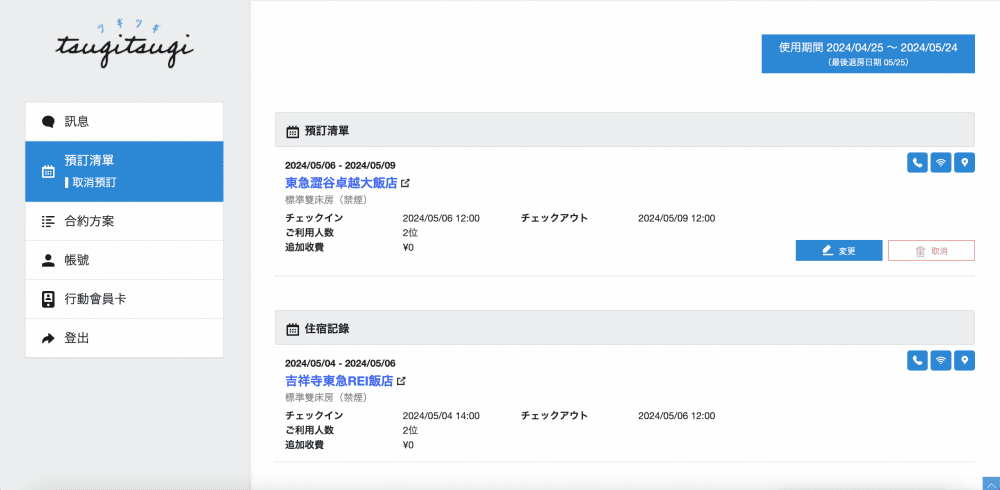Go to the 帳號 account page
This screenshot has height=490, width=1000.
pyautogui.click(x=124, y=260)
